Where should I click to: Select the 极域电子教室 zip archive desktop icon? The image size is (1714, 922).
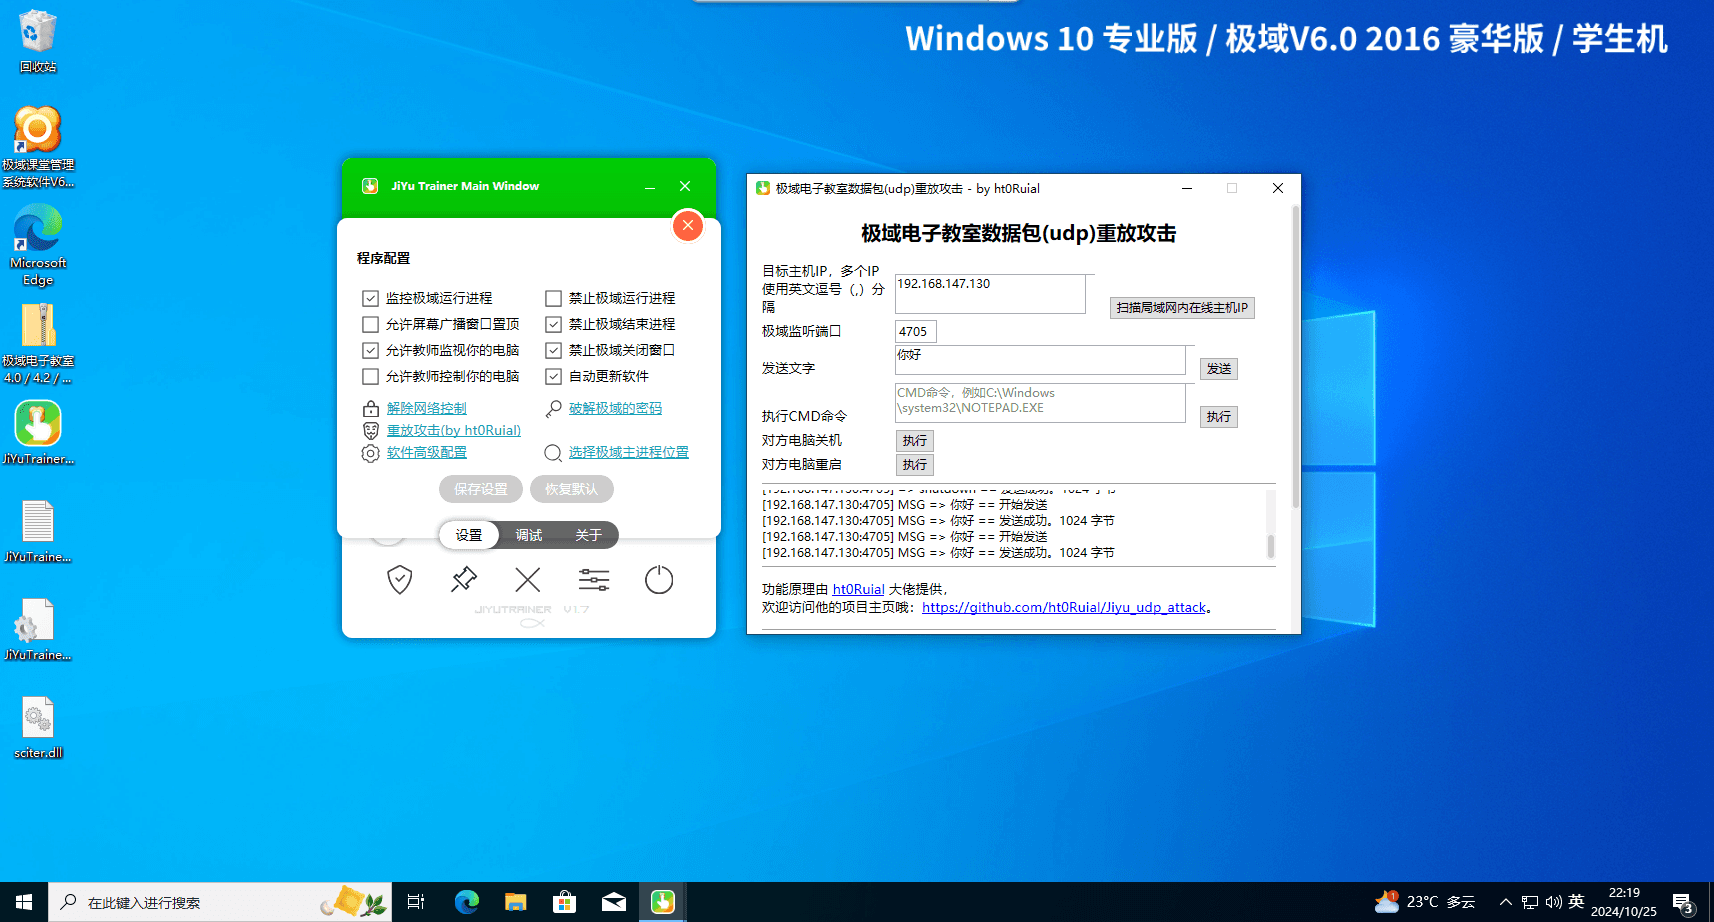click(x=38, y=344)
